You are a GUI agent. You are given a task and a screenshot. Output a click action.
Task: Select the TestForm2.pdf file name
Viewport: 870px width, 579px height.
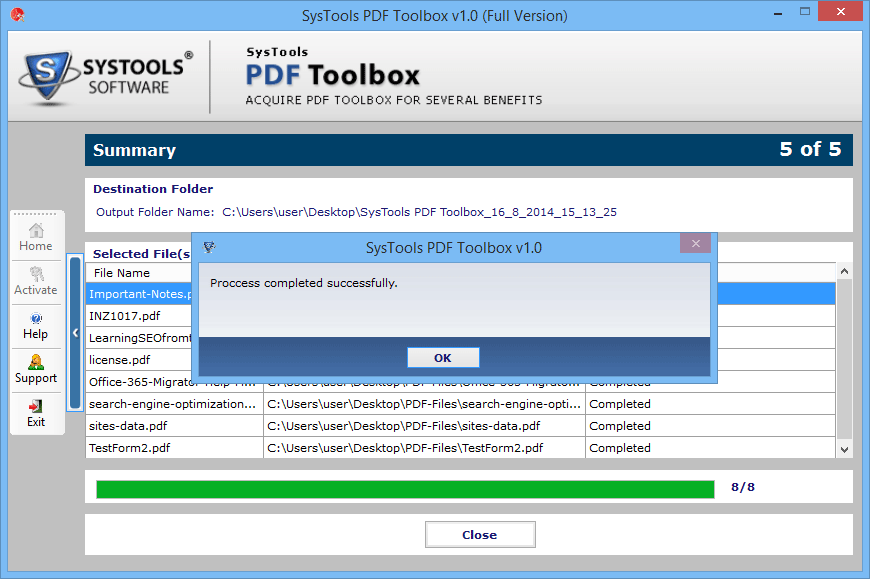click(130, 448)
